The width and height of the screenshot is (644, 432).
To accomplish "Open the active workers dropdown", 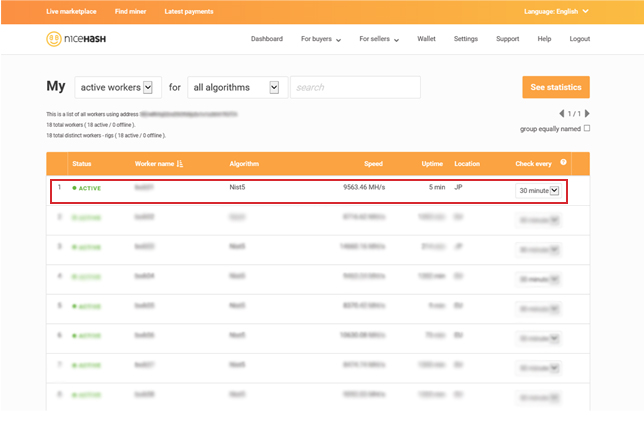I will pyautogui.click(x=118, y=87).
